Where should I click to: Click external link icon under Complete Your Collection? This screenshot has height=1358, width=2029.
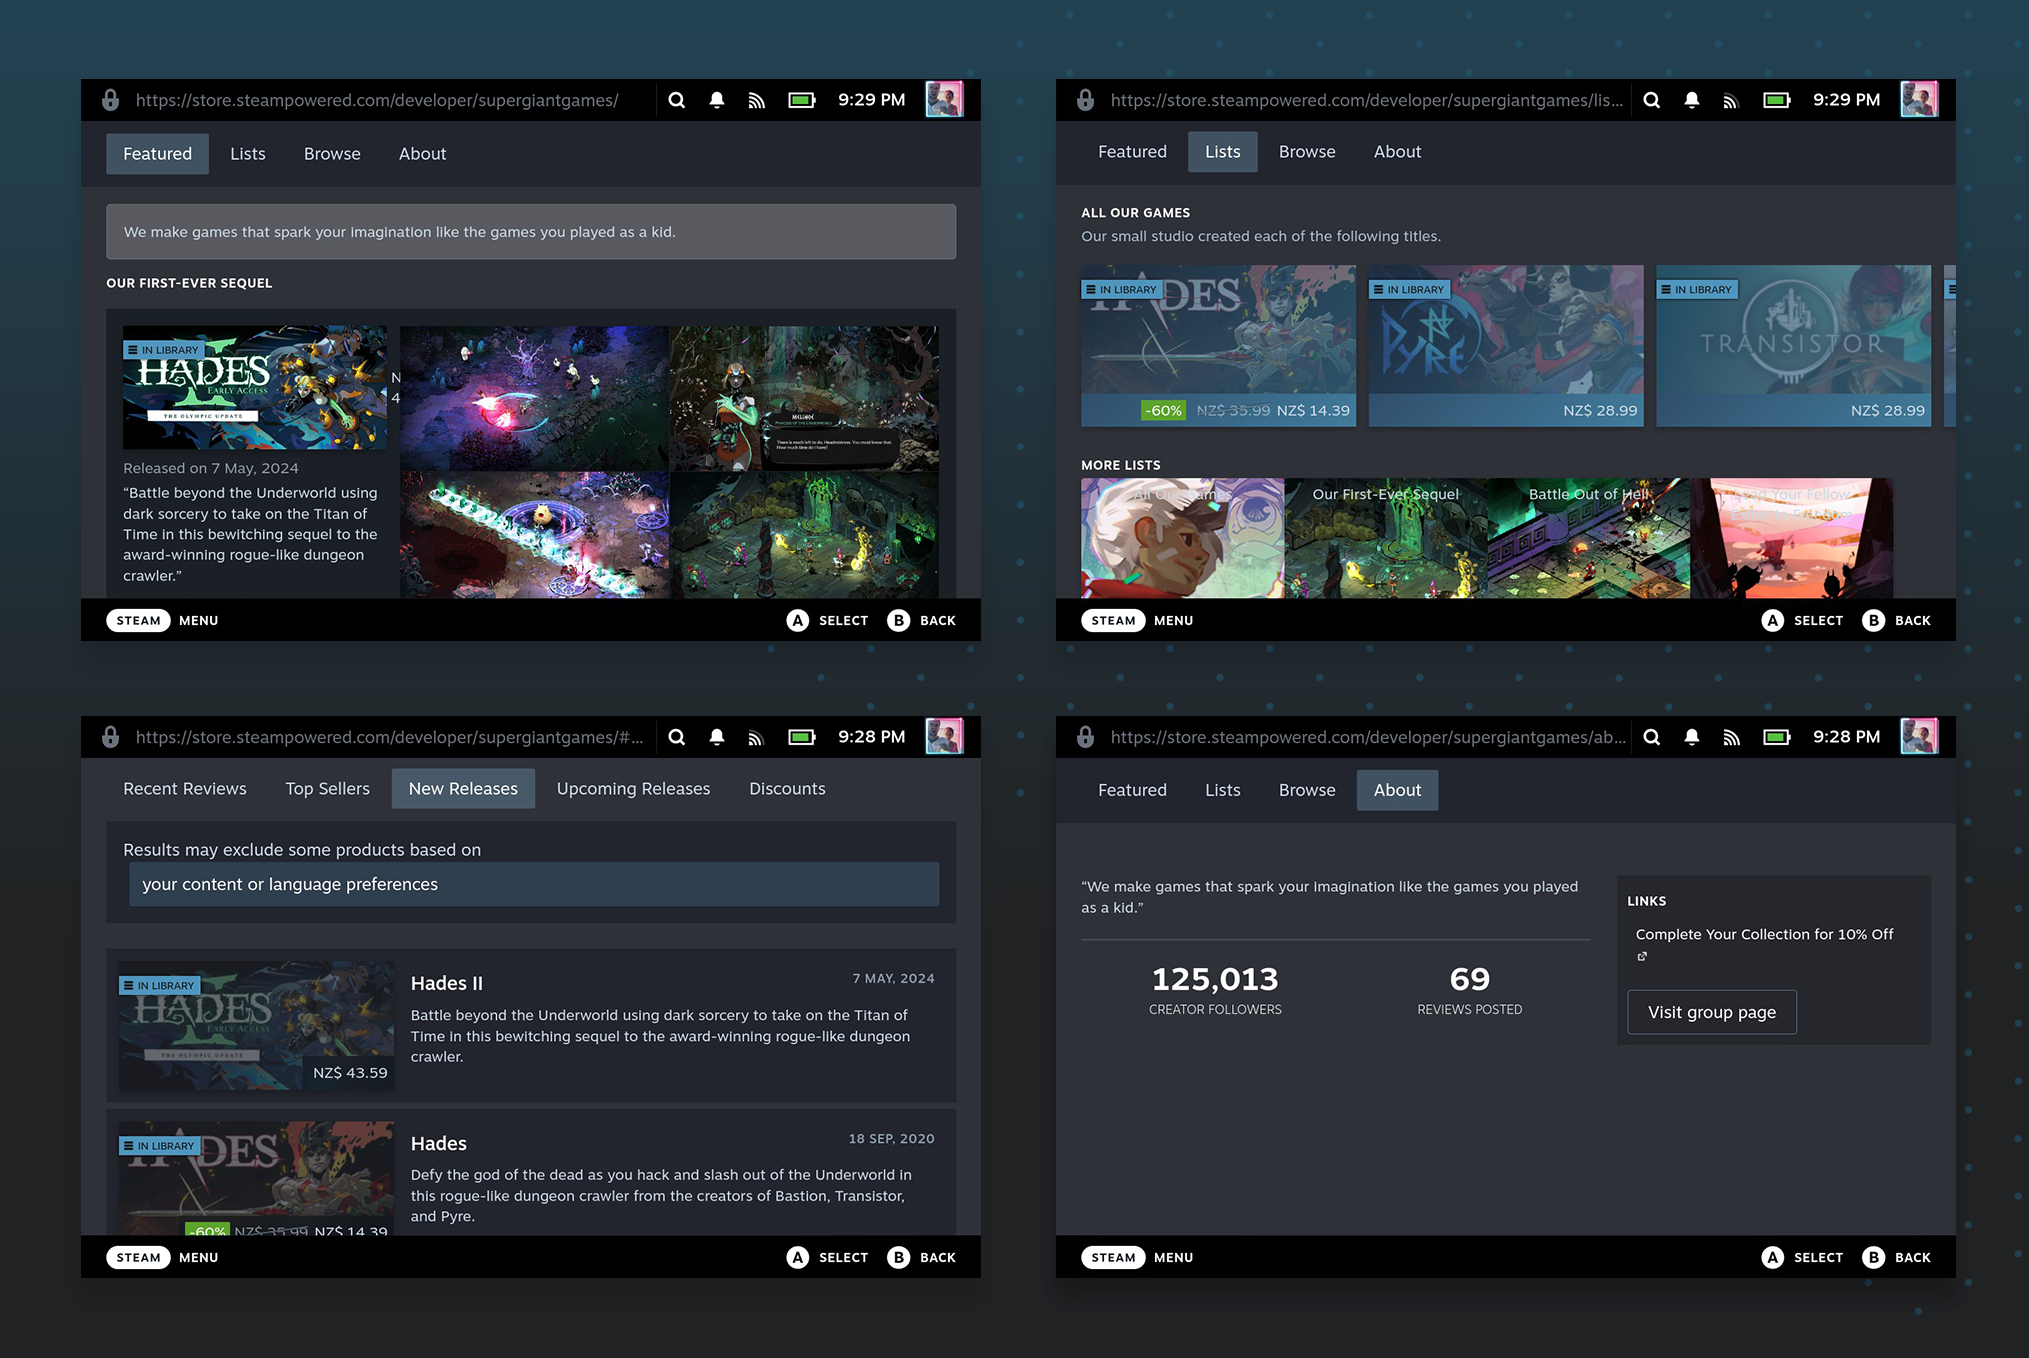click(x=1642, y=957)
